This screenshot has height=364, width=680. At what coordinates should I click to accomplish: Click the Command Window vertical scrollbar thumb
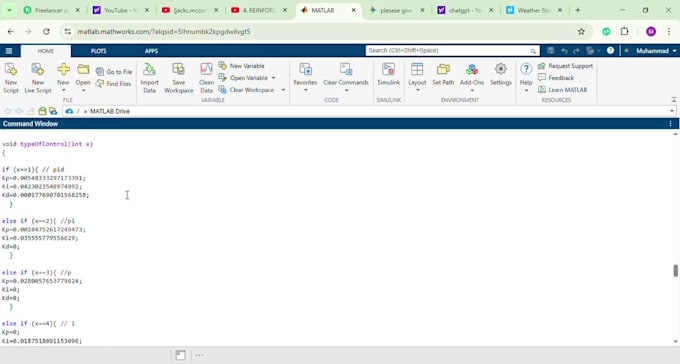[675, 271]
